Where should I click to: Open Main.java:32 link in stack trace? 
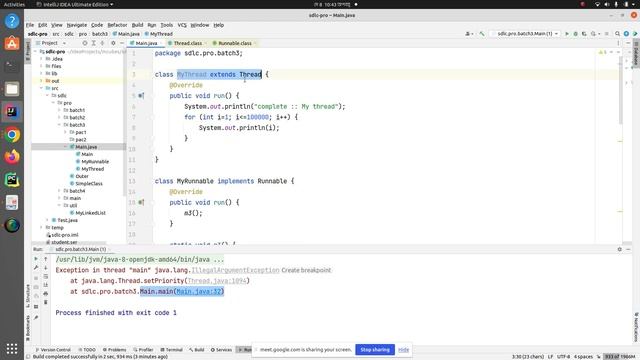(198, 291)
